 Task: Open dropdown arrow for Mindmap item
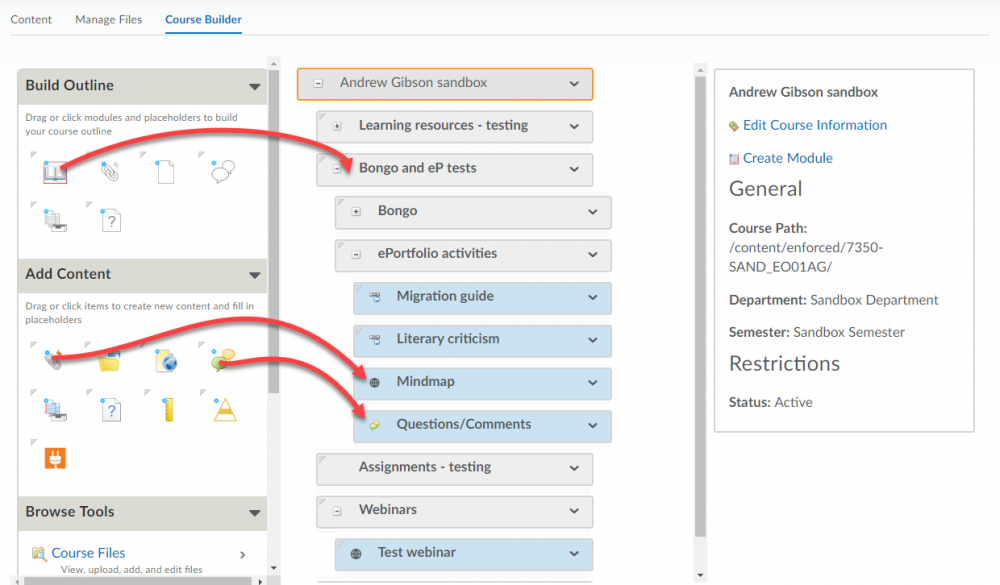pyautogui.click(x=592, y=383)
